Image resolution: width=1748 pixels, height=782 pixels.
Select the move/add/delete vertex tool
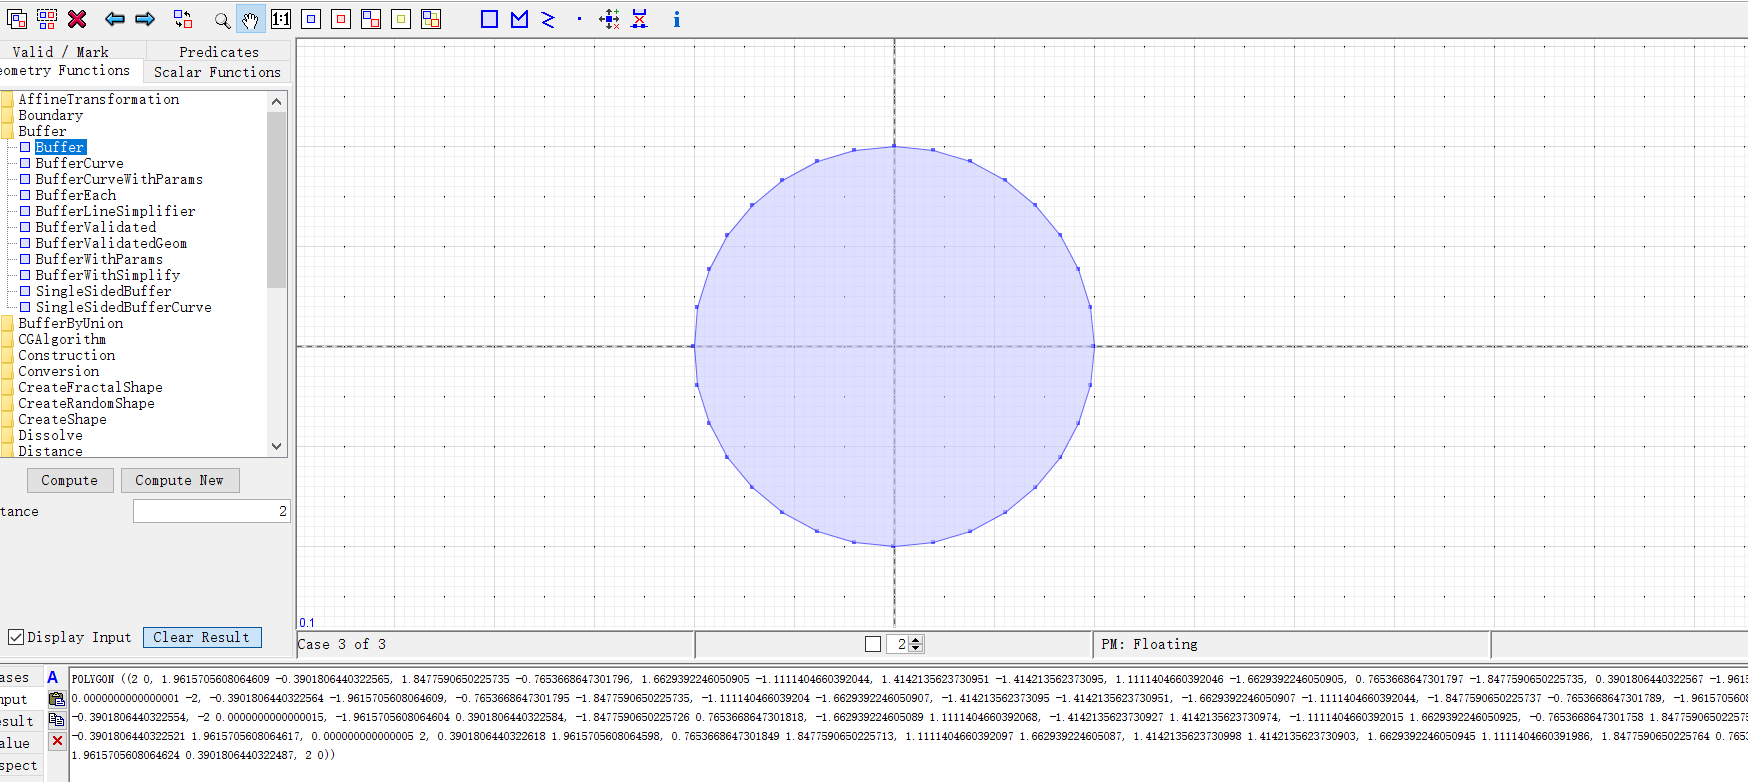[x=609, y=19]
